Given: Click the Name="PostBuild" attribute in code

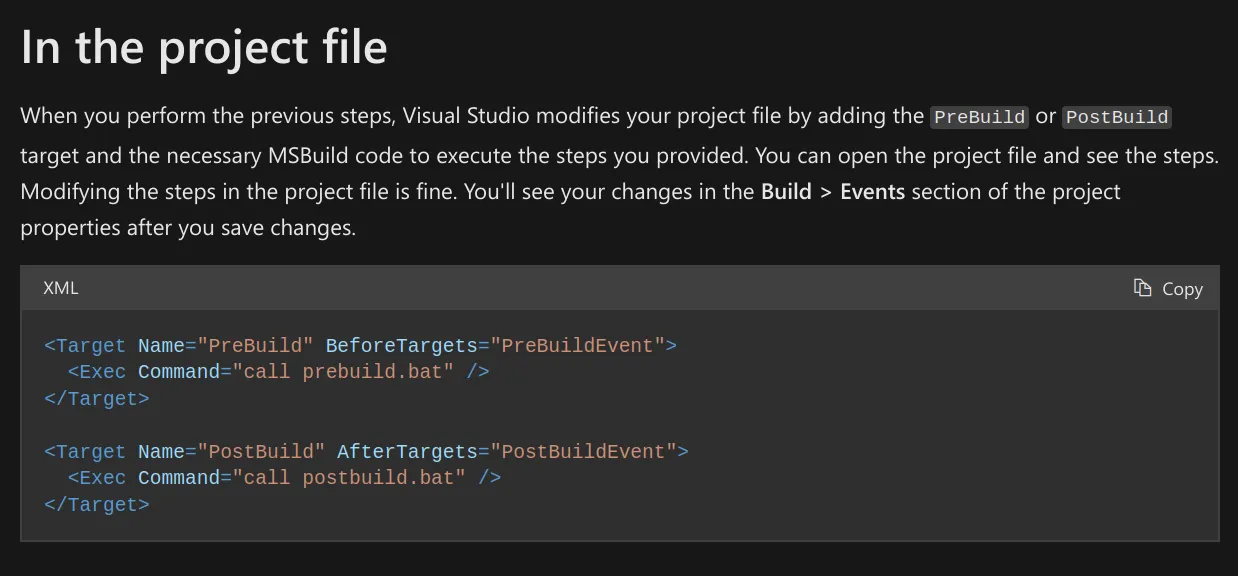Looking at the screenshot, I should coord(232,451).
